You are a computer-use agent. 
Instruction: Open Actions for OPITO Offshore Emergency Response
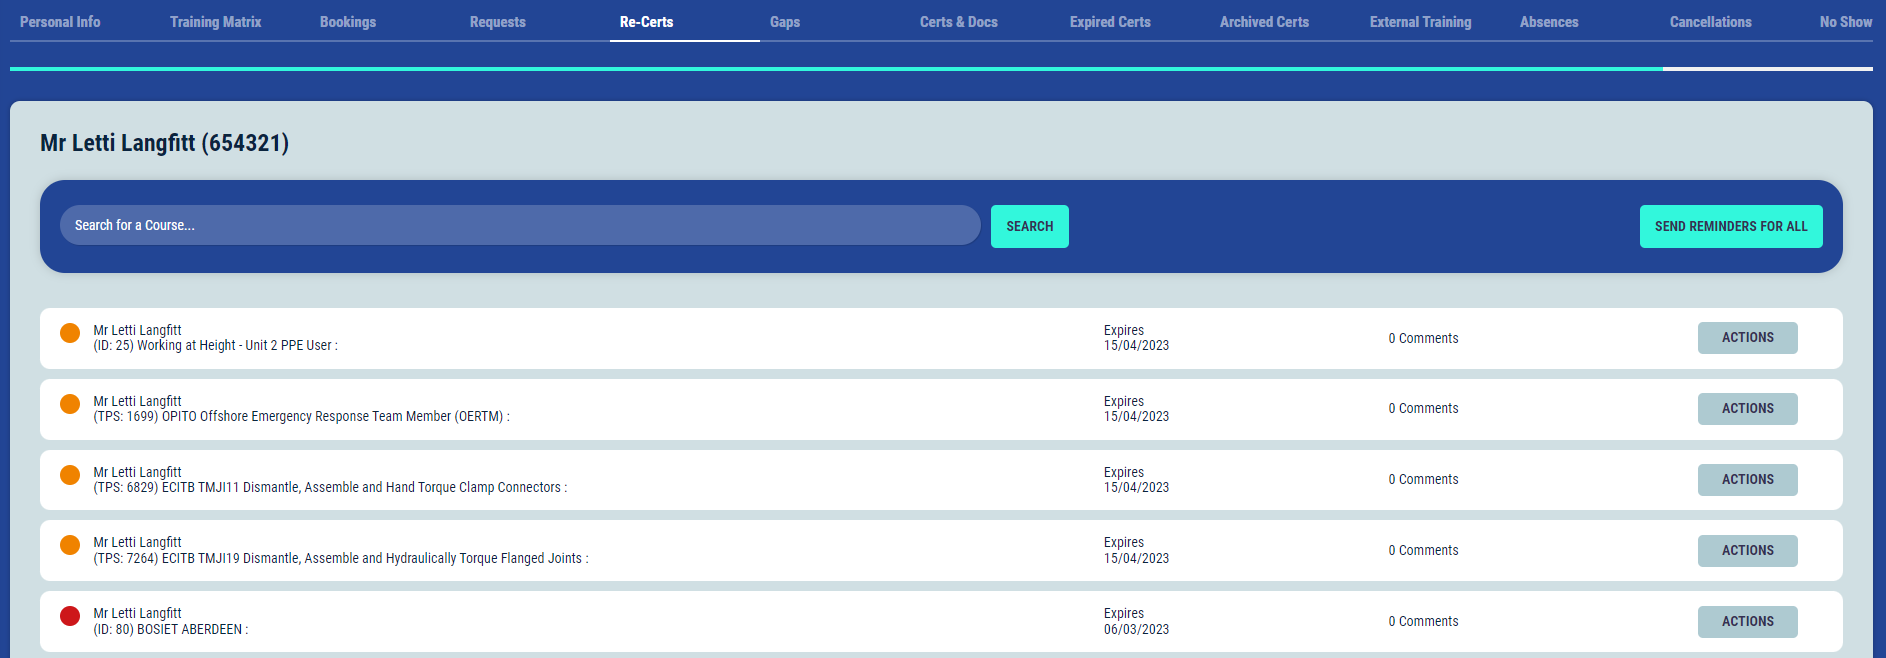(1747, 409)
